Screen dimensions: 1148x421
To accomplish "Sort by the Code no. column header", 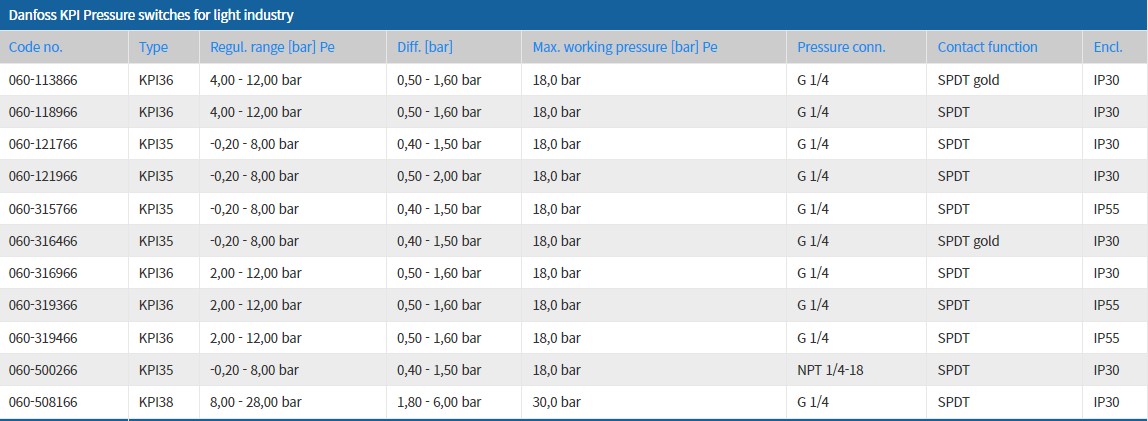I will 36,47.
